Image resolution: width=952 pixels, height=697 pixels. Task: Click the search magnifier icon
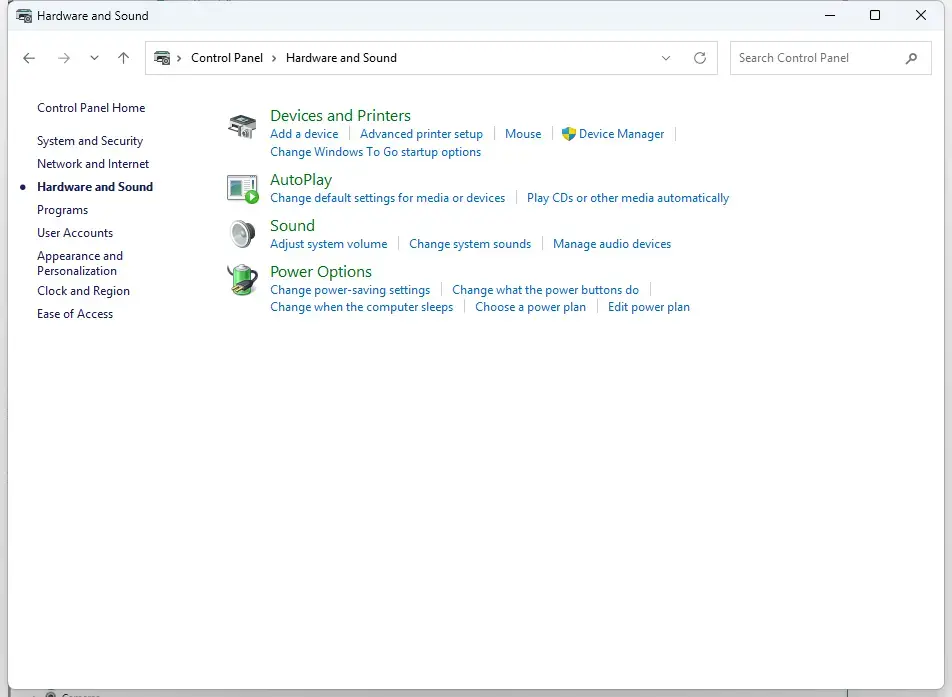coord(911,58)
